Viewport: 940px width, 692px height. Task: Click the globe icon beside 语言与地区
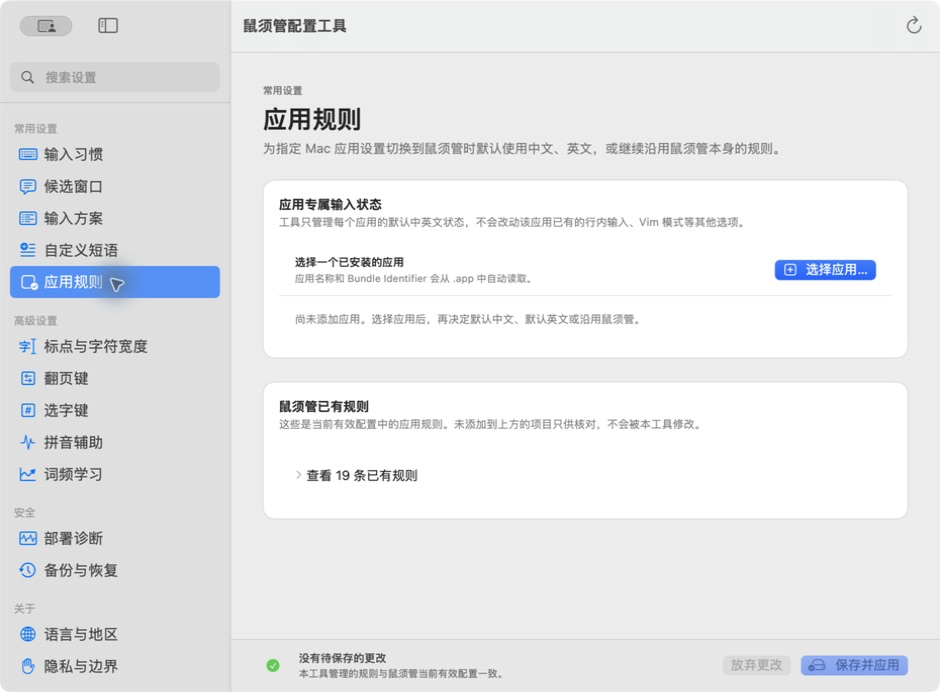[28, 634]
